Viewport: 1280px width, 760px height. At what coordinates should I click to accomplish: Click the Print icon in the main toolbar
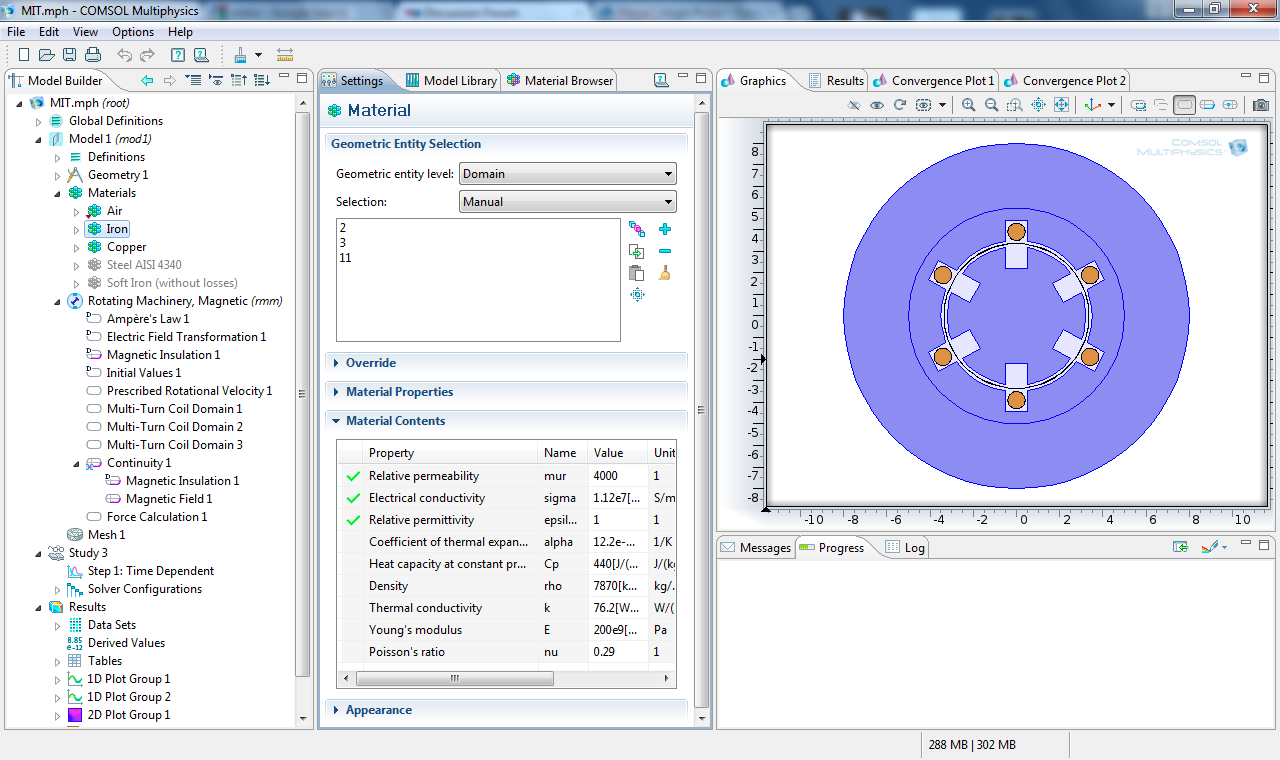point(93,55)
